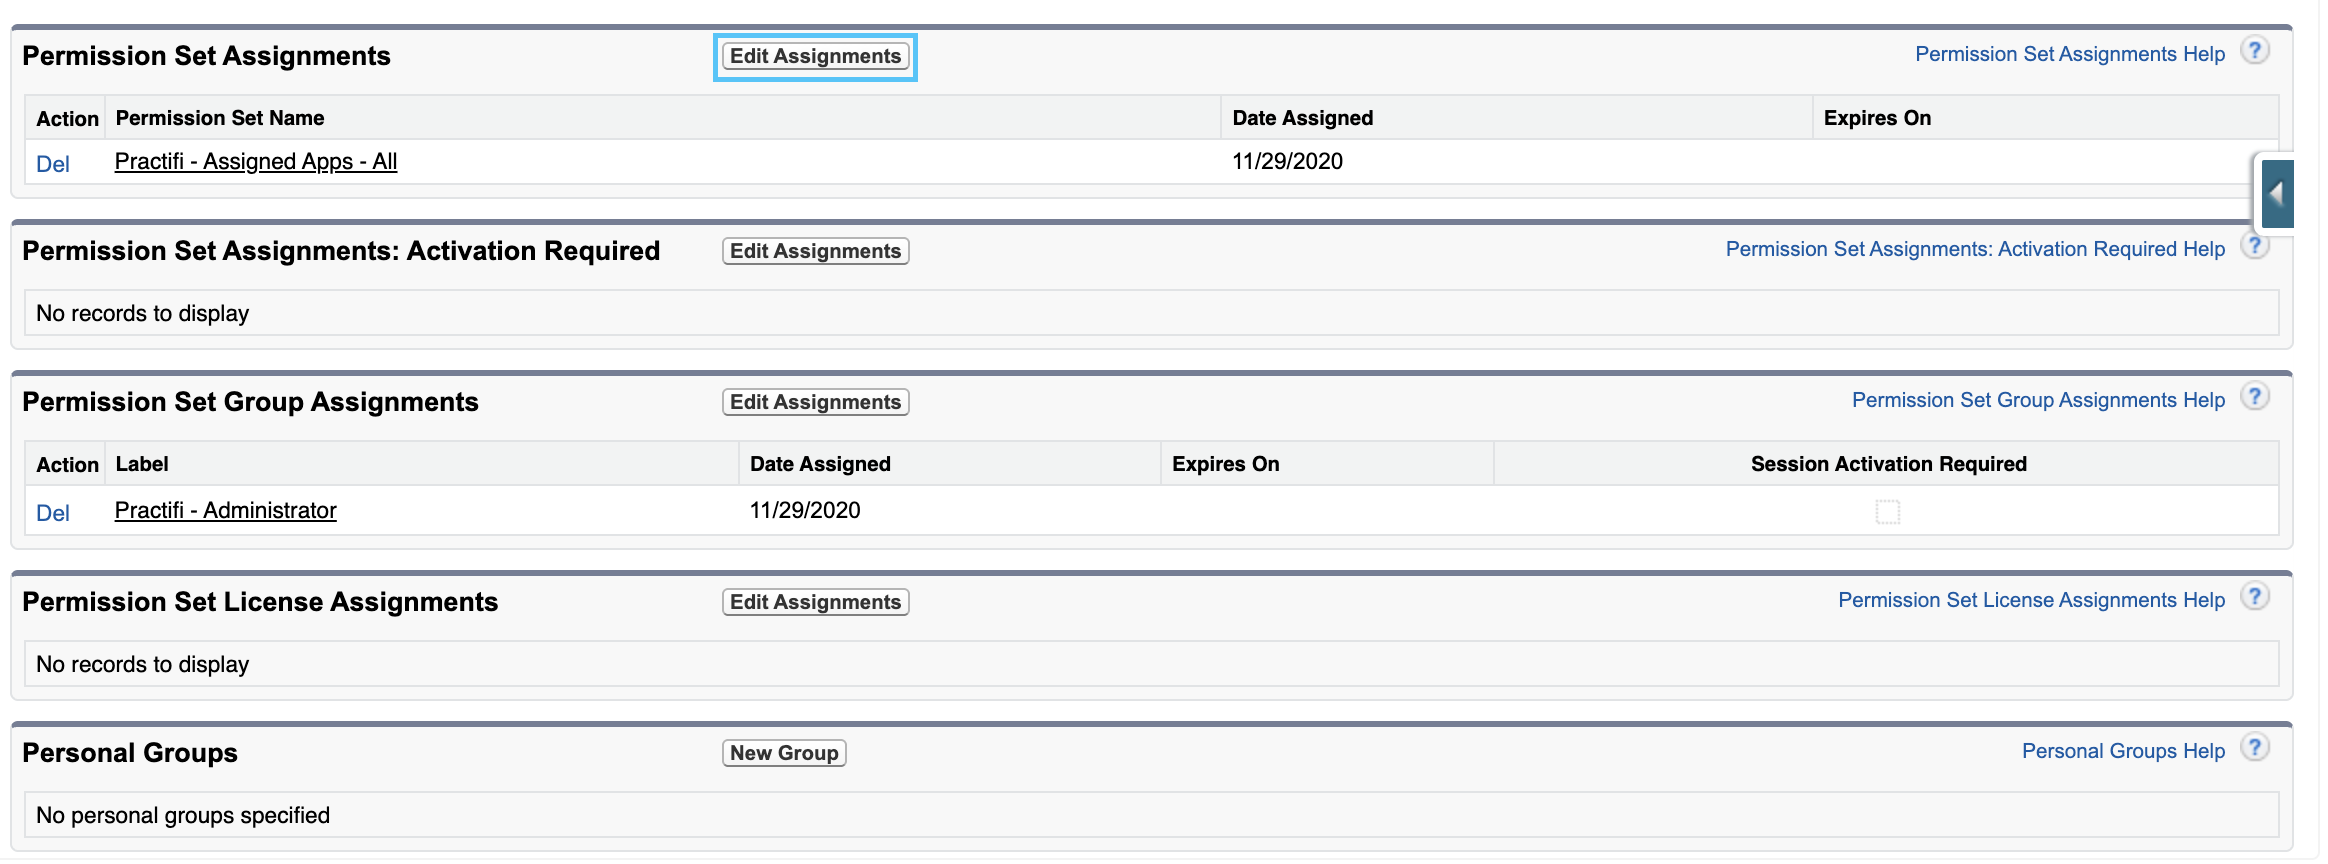This screenshot has width=2328, height=864.
Task: Click Date Assigned header in Permission Set Assignments
Action: [x=1302, y=118]
